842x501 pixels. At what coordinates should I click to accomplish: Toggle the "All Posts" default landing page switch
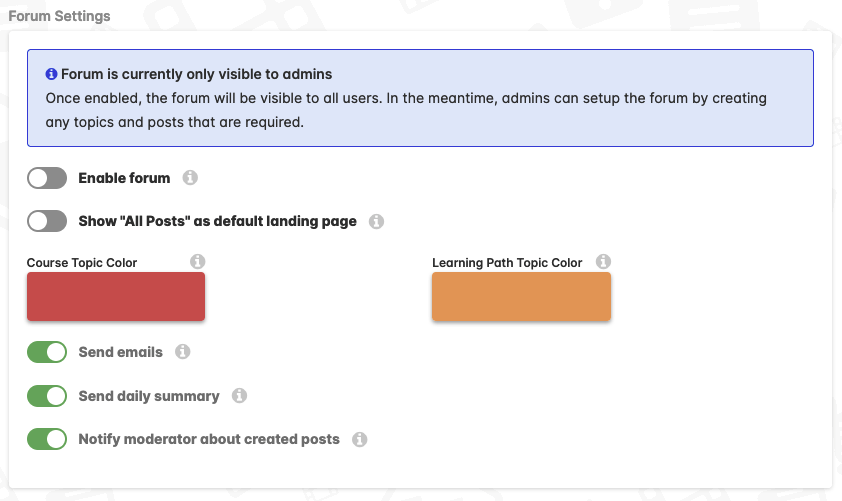(47, 221)
